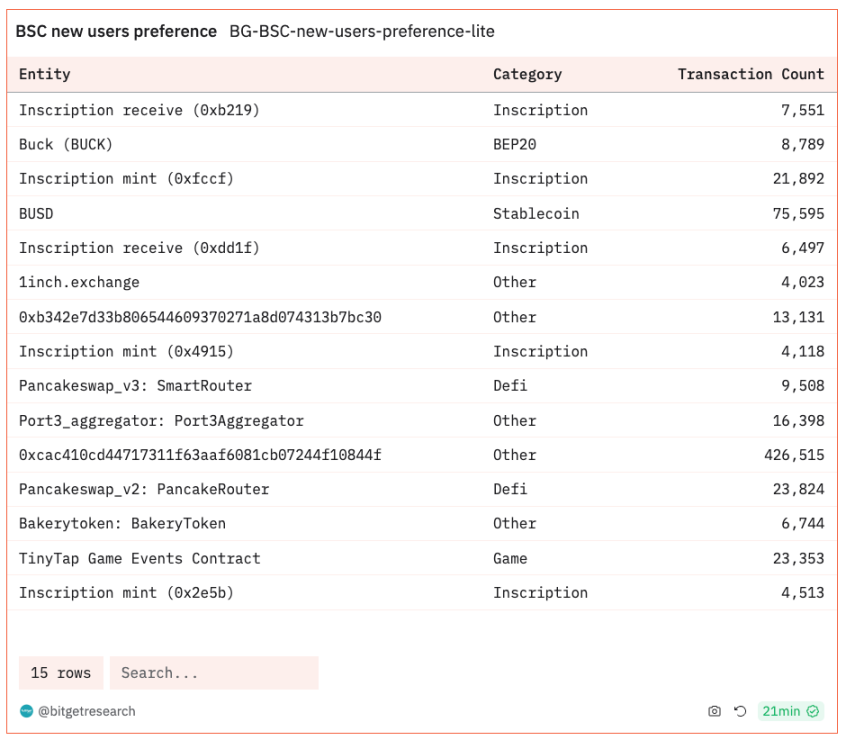Click the 21min query age badge
The height and width of the screenshot is (740, 846).
click(x=781, y=711)
